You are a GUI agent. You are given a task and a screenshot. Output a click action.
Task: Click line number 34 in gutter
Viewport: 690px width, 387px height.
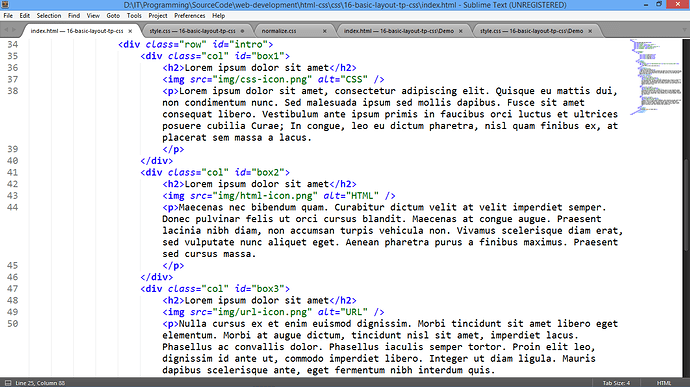pos(13,44)
